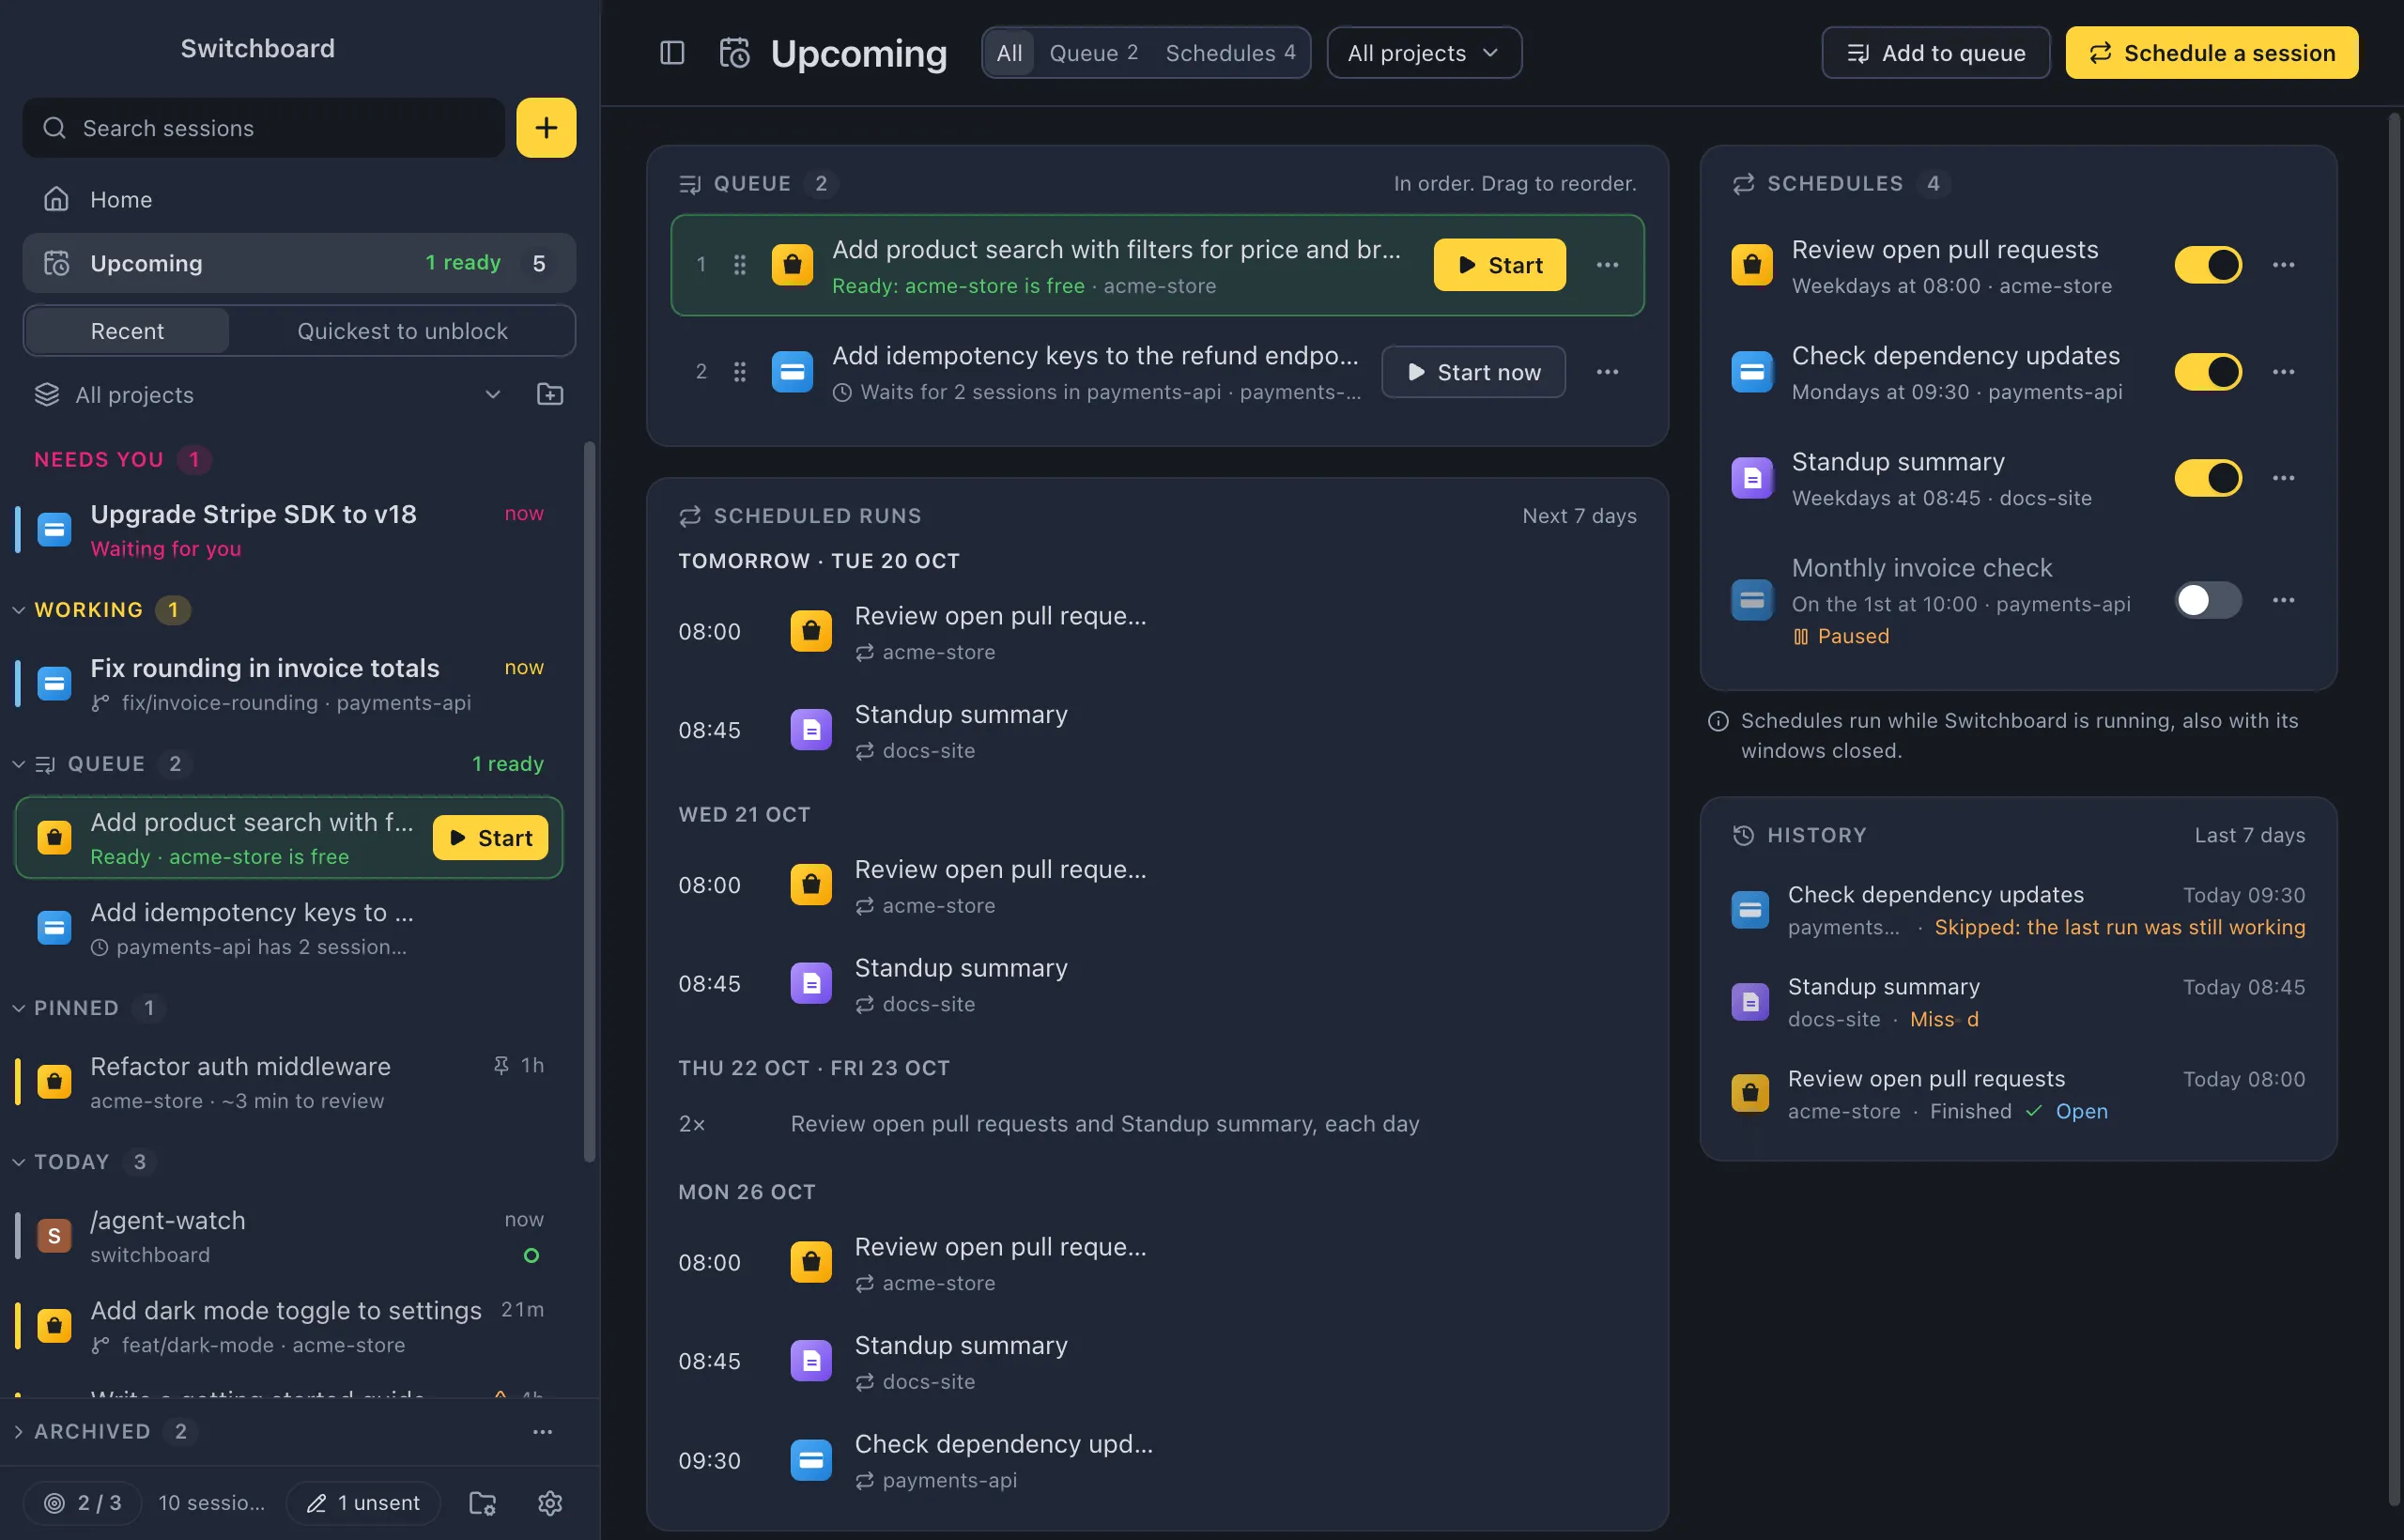Click the 1 unsent drafts pill
This screenshot has height=1540, width=2404.
click(363, 1503)
